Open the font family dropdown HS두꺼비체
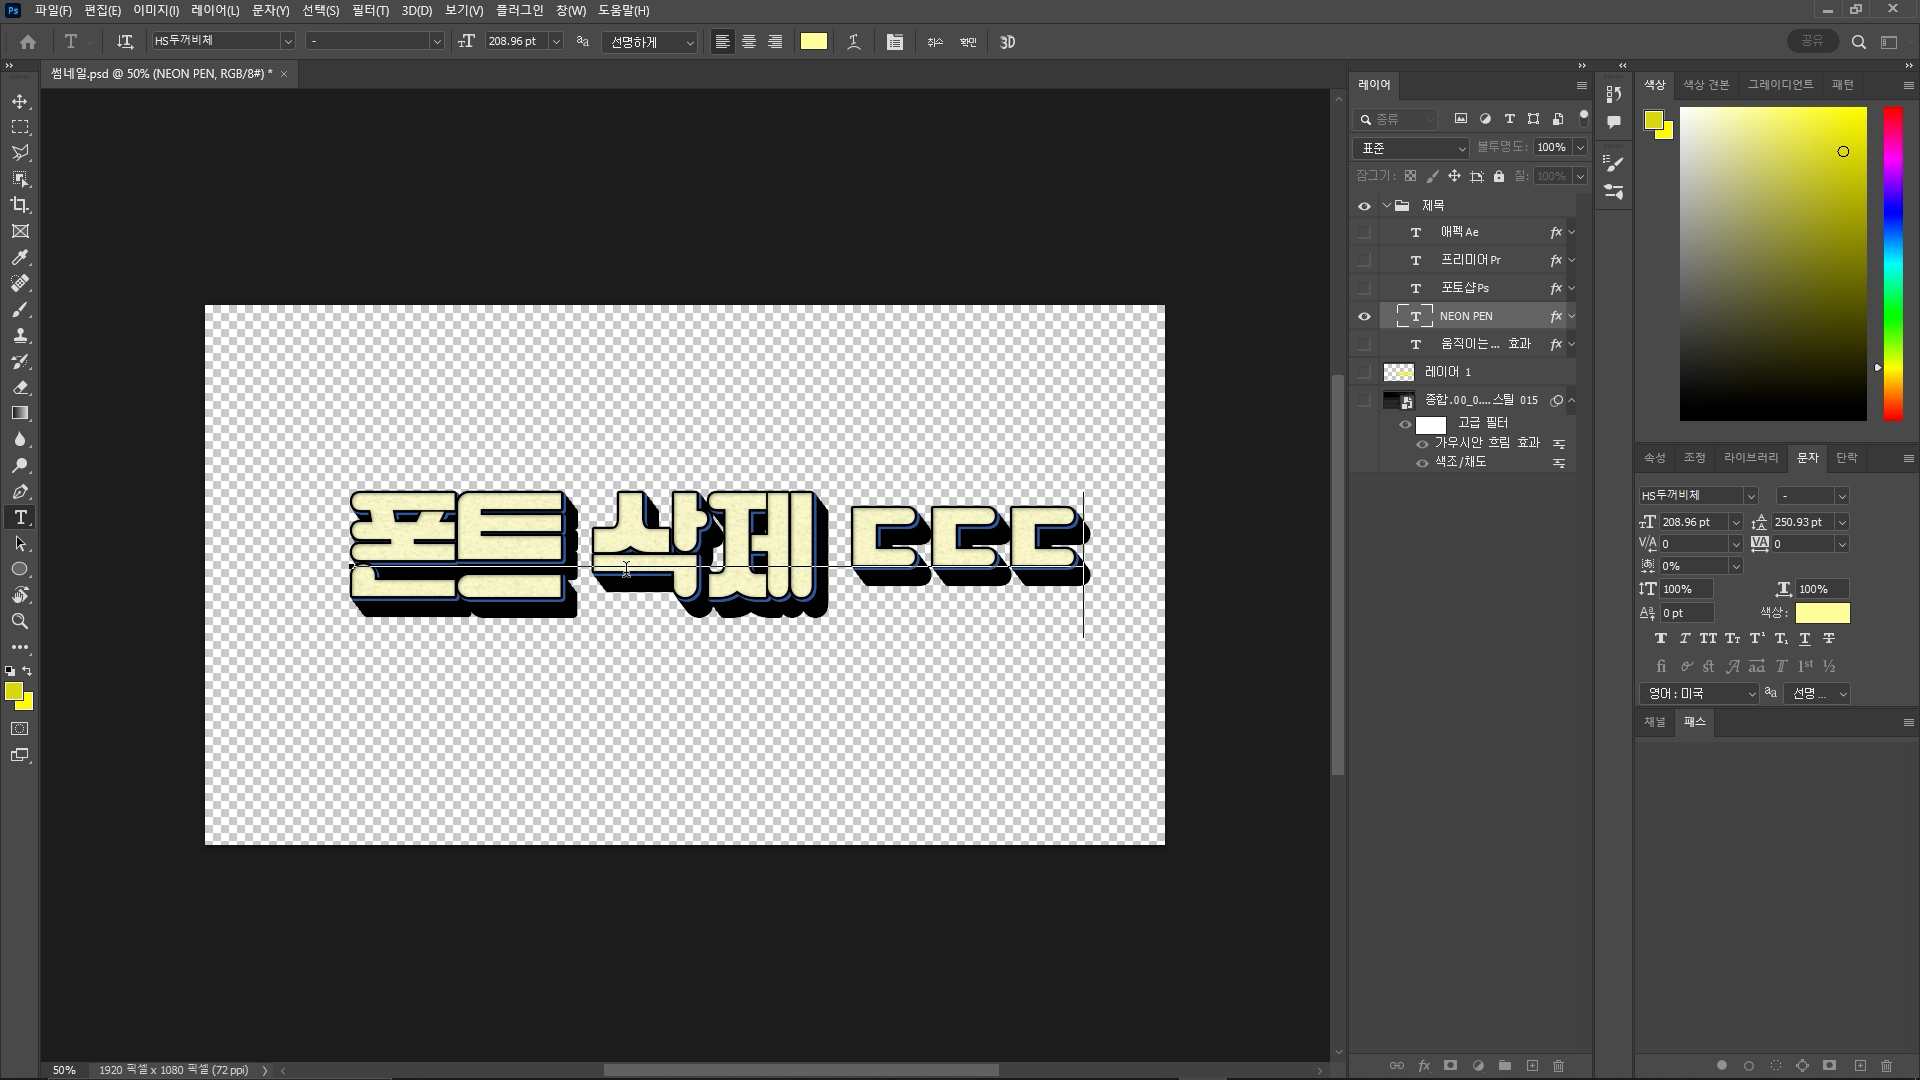The height and width of the screenshot is (1080, 1920). [287, 42]
